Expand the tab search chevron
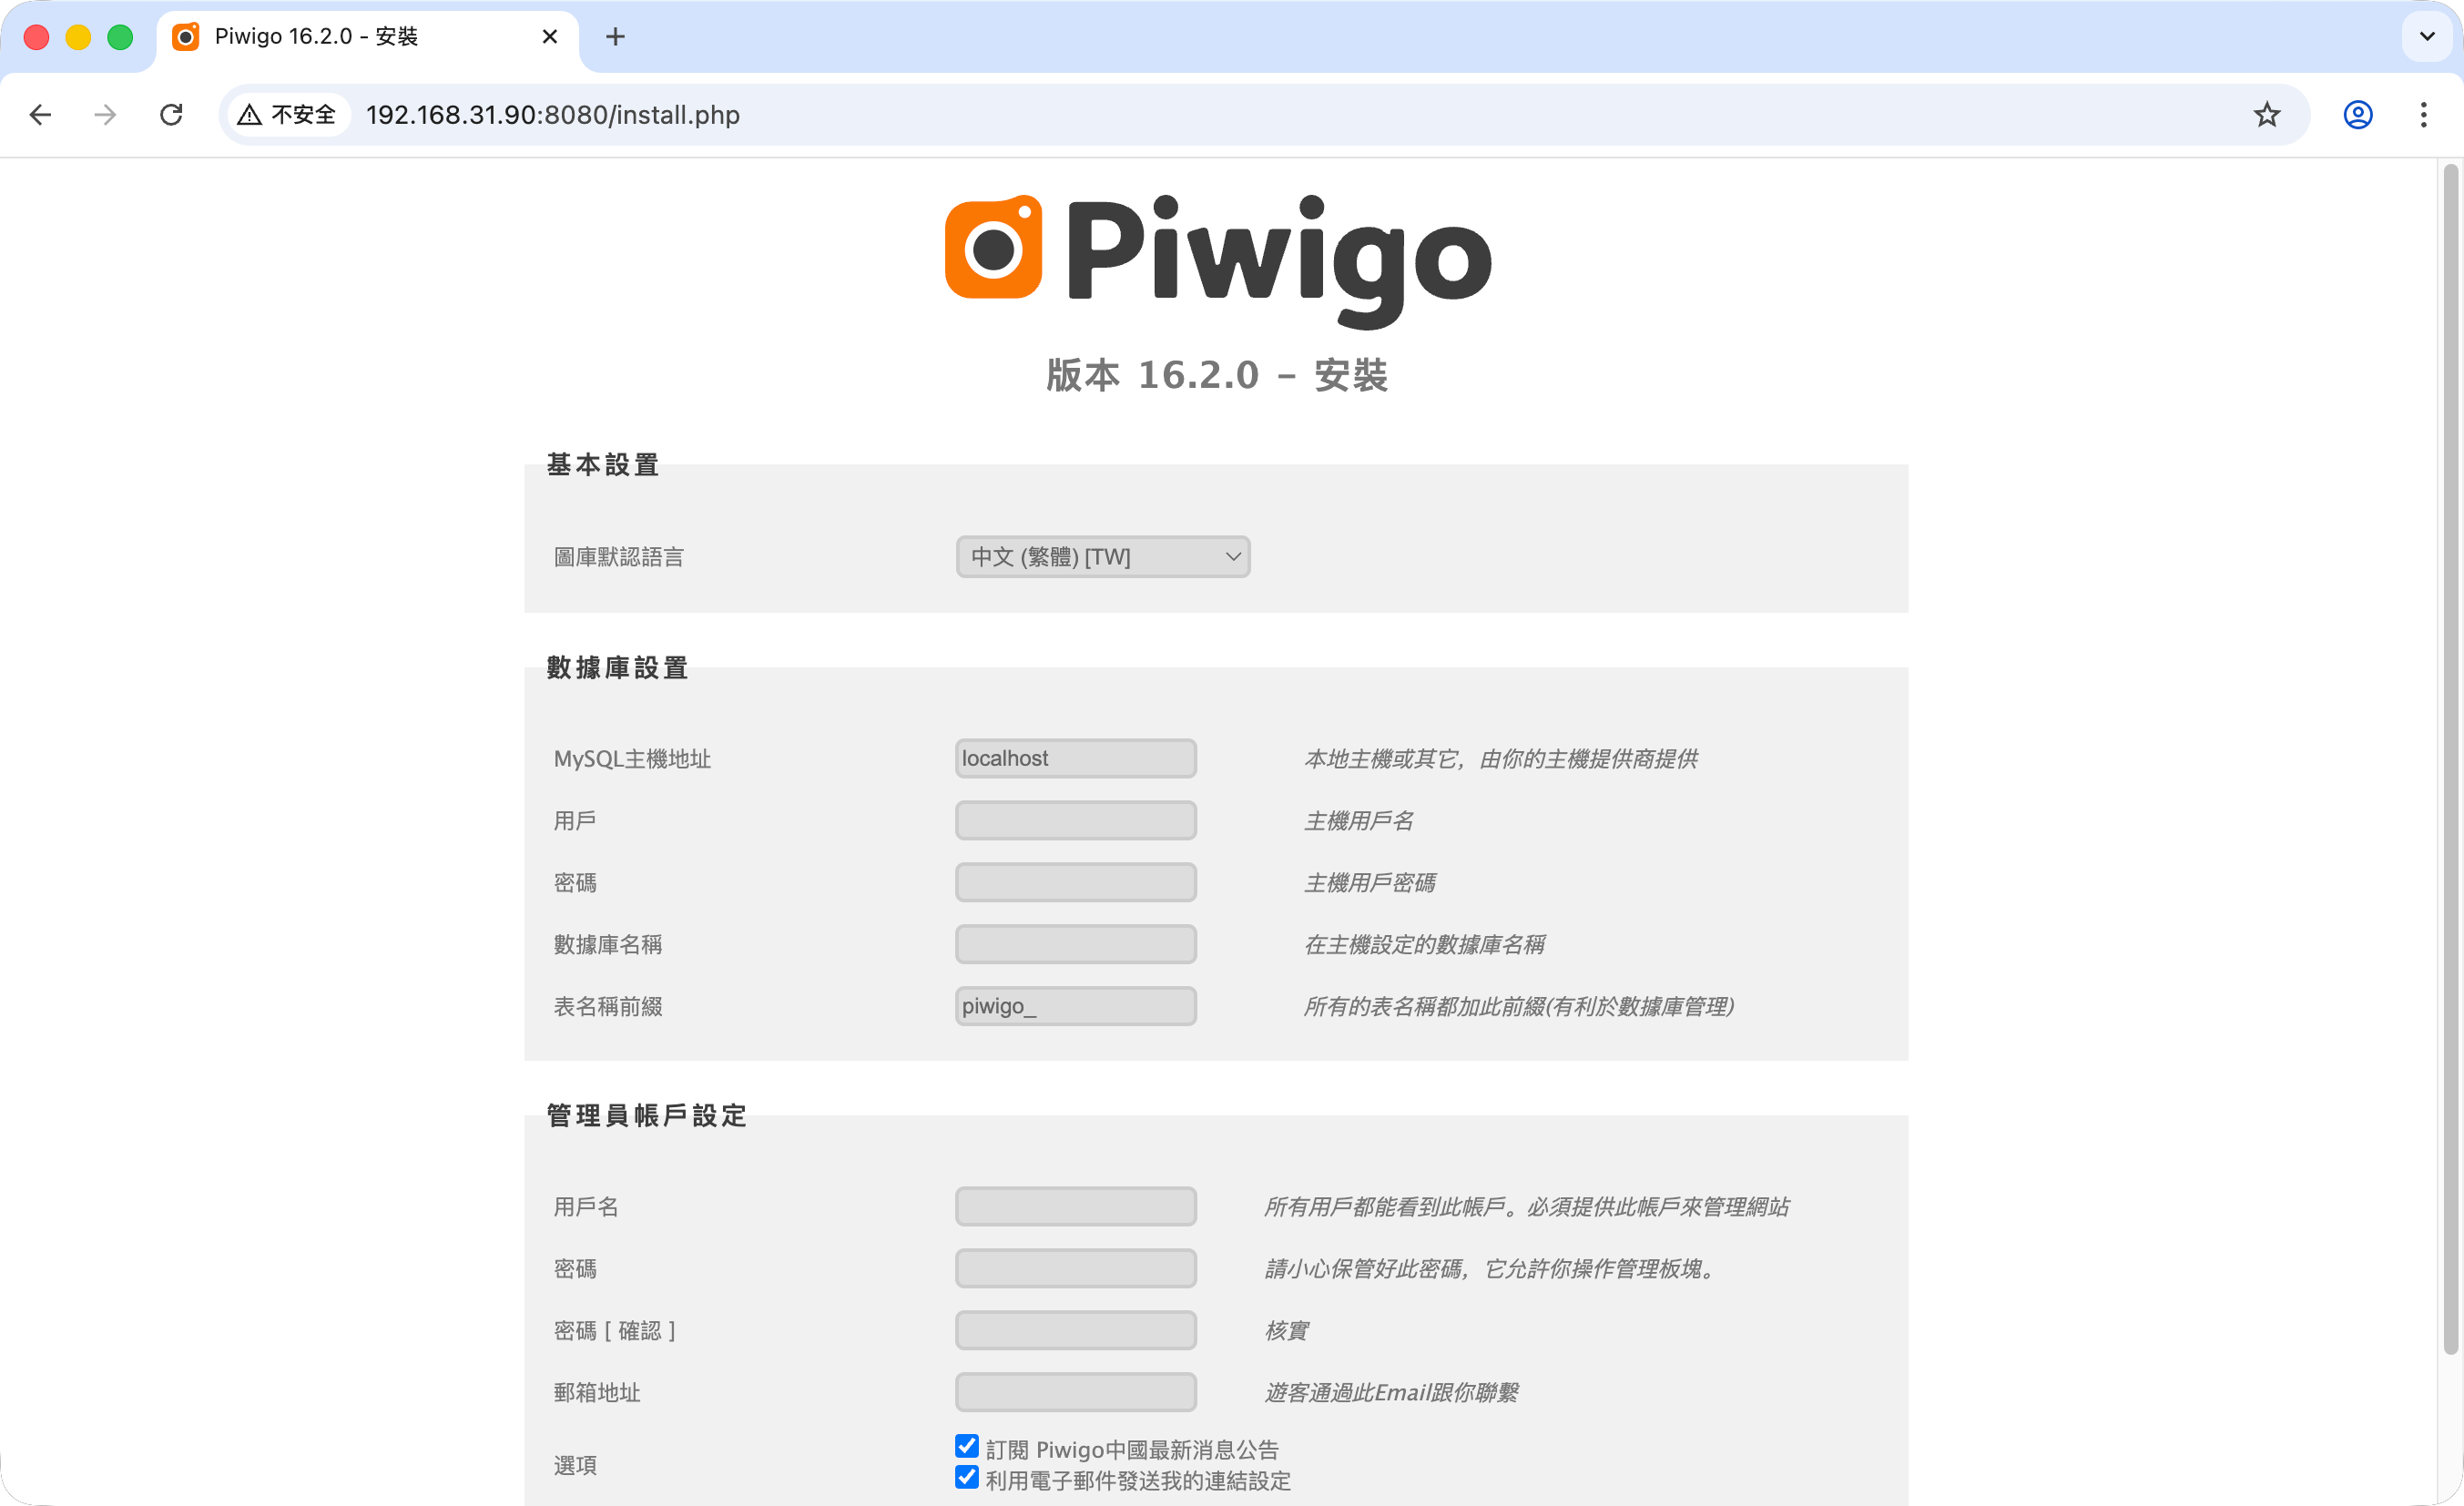Screen dimensions: 2464x1506 click(2426, 37)
